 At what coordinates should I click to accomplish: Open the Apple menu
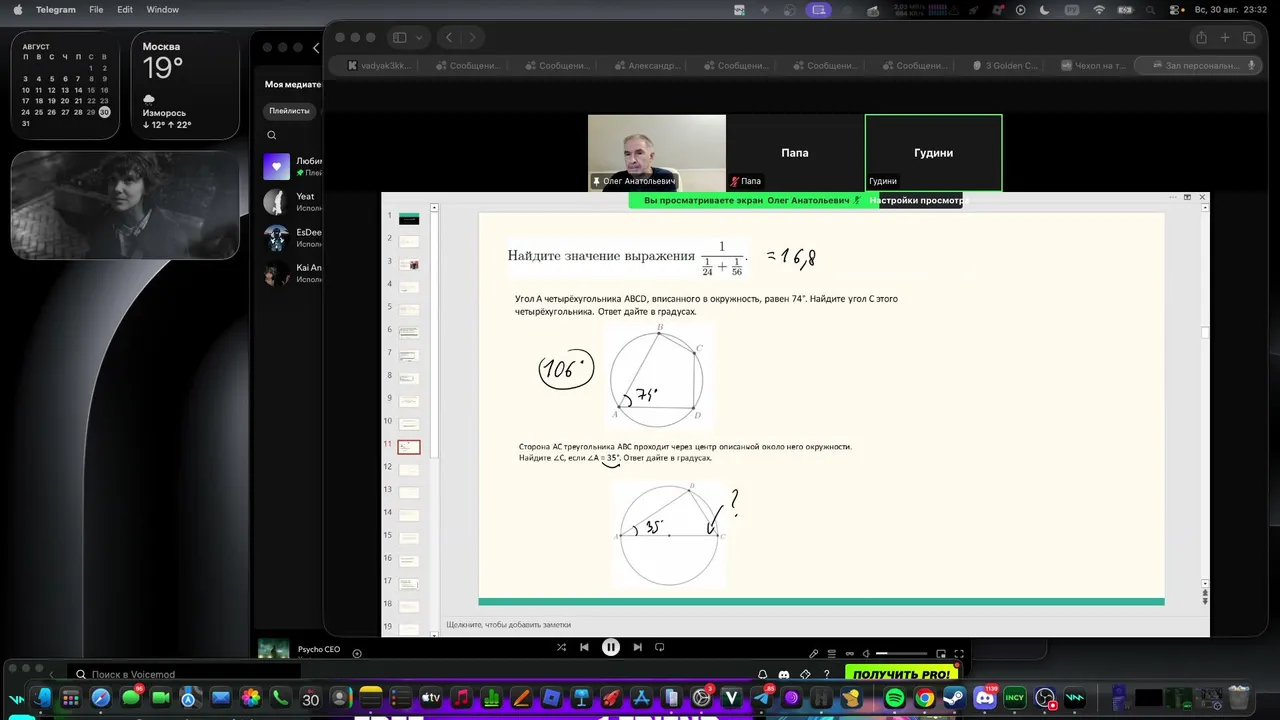pyautogui.click(x=17, y=10)
